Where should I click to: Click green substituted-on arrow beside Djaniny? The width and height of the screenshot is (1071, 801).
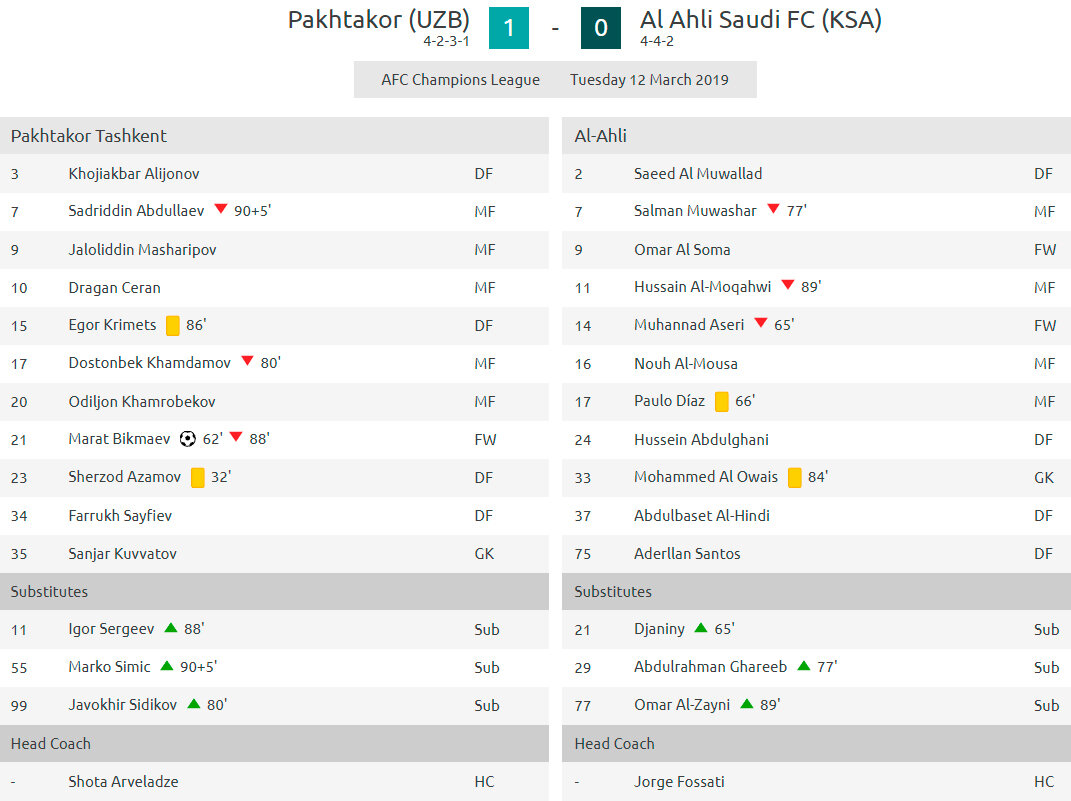point(701,628)
